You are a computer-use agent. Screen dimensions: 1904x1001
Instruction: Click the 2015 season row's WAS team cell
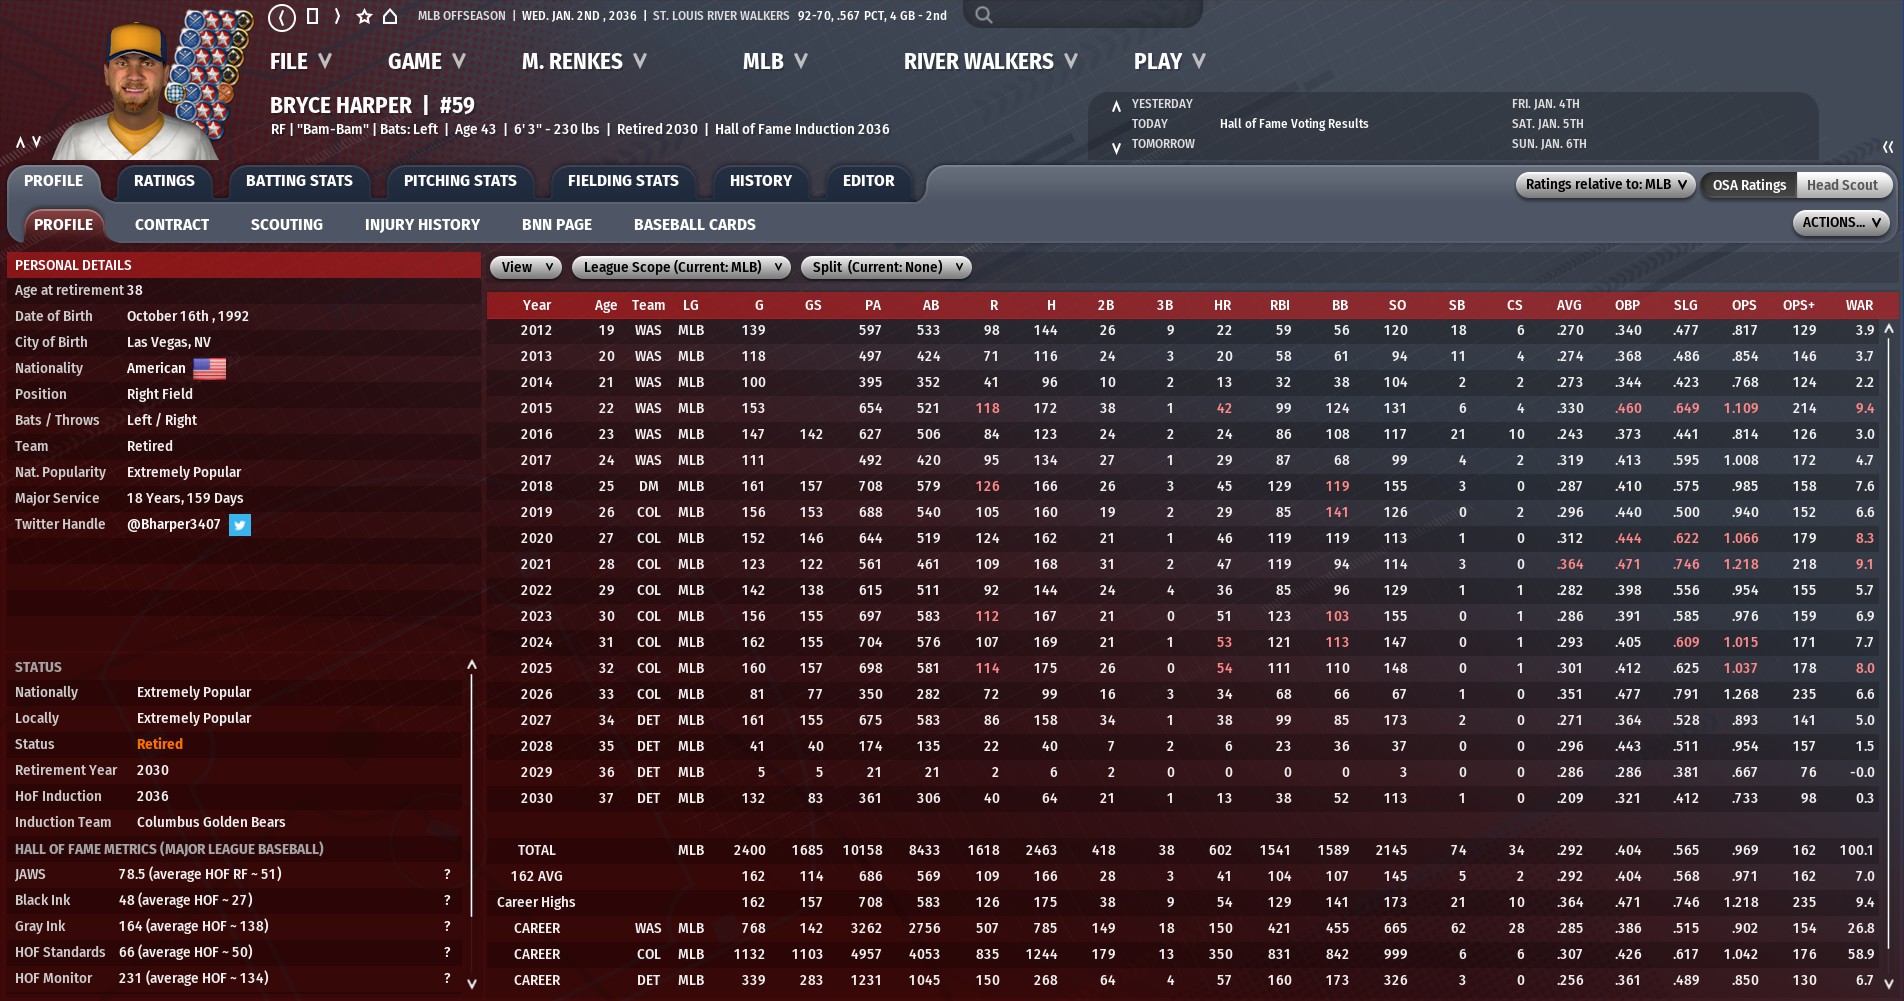(x=648, y=409)
